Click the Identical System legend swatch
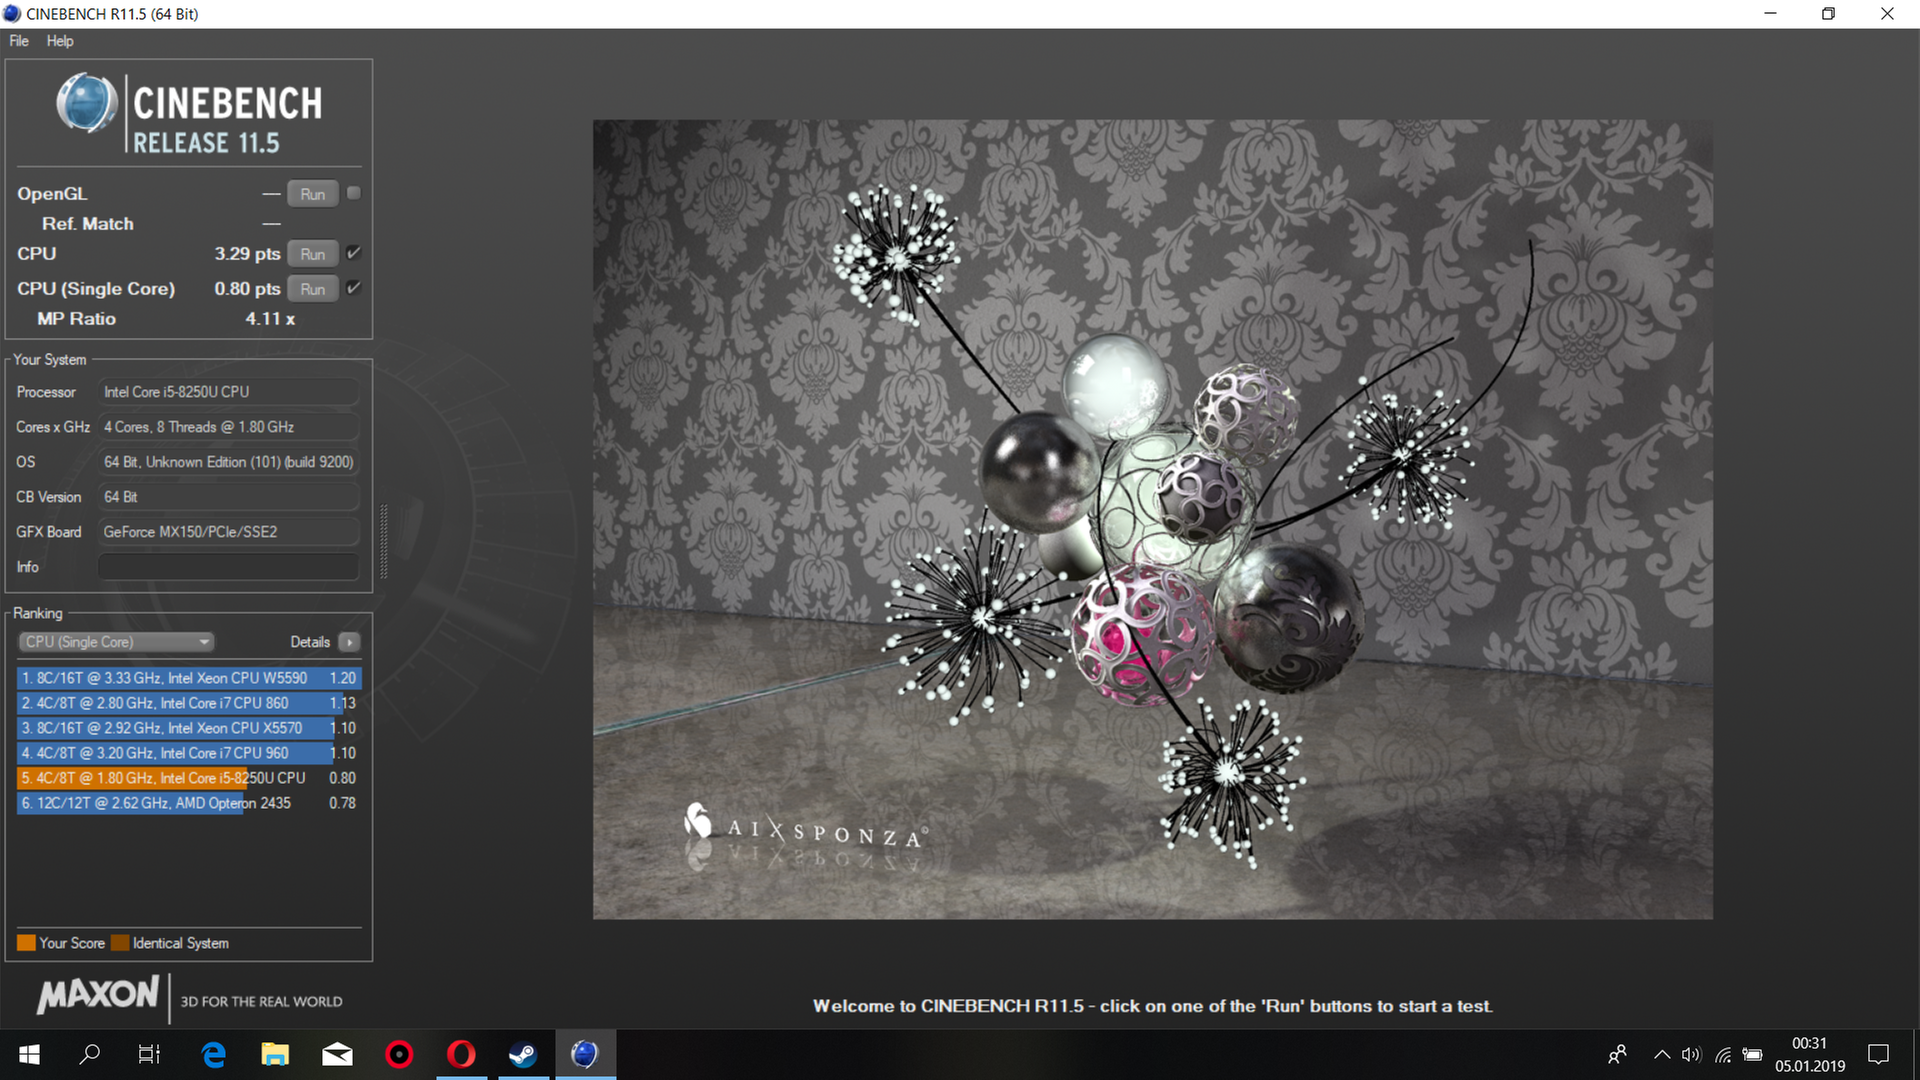Image resolution: width=1920 pixels, height=1080 pixels. point(120,943)
